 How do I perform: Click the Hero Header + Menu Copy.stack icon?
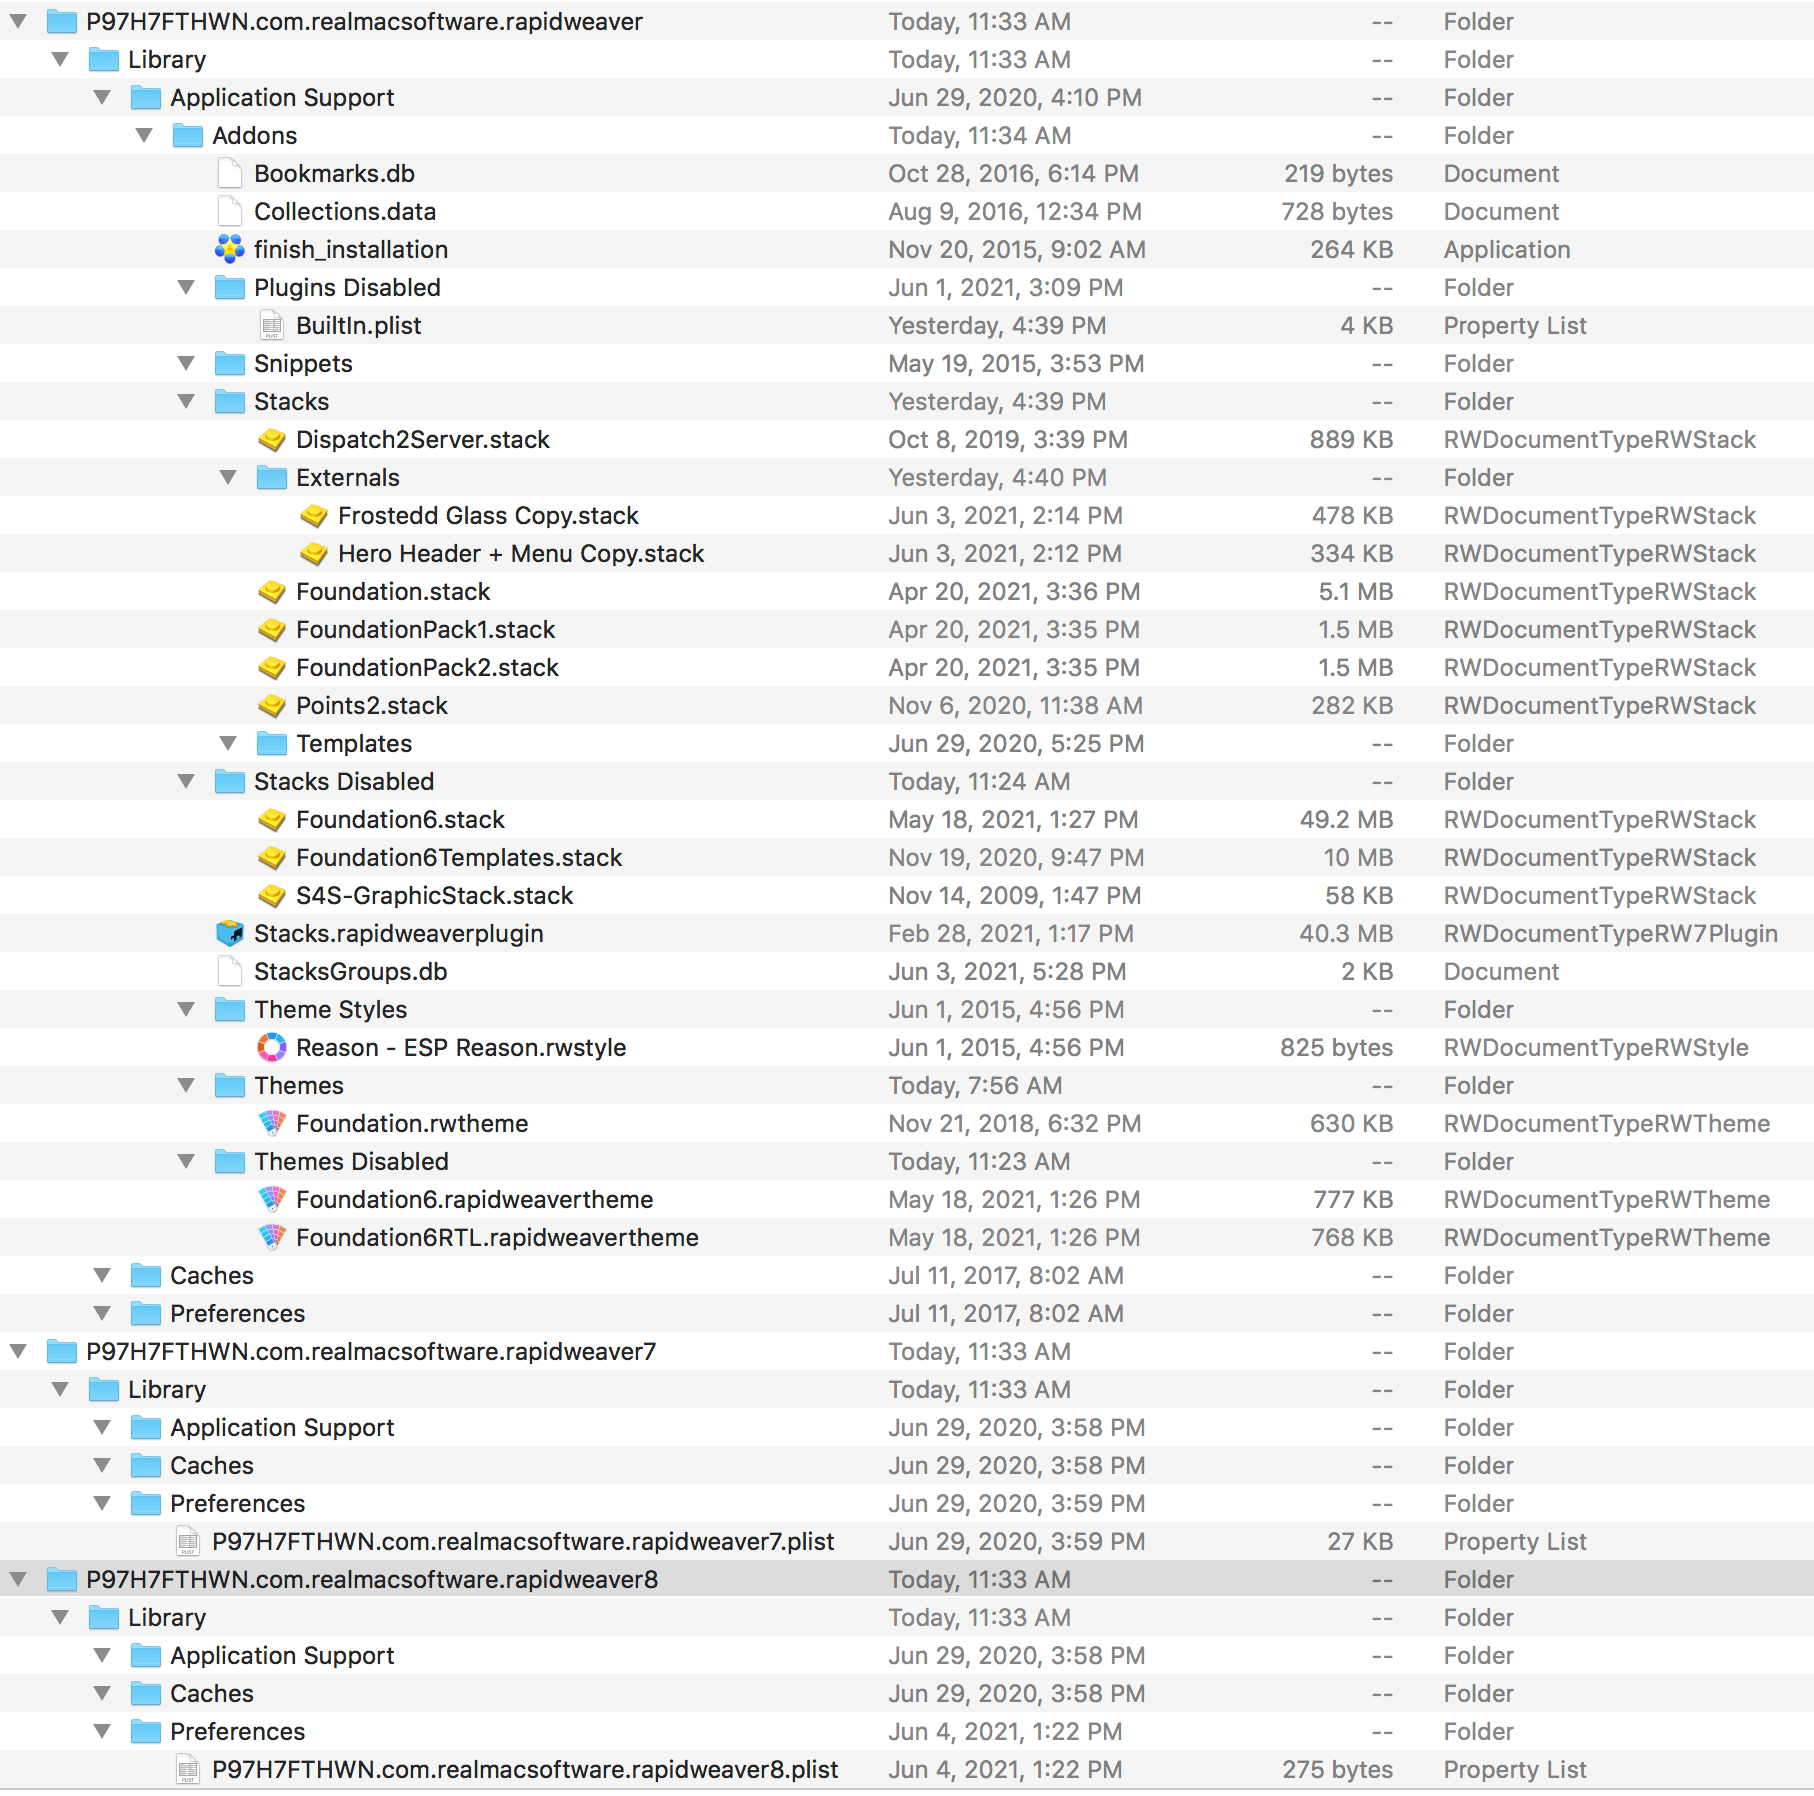[x=314, y=553]
